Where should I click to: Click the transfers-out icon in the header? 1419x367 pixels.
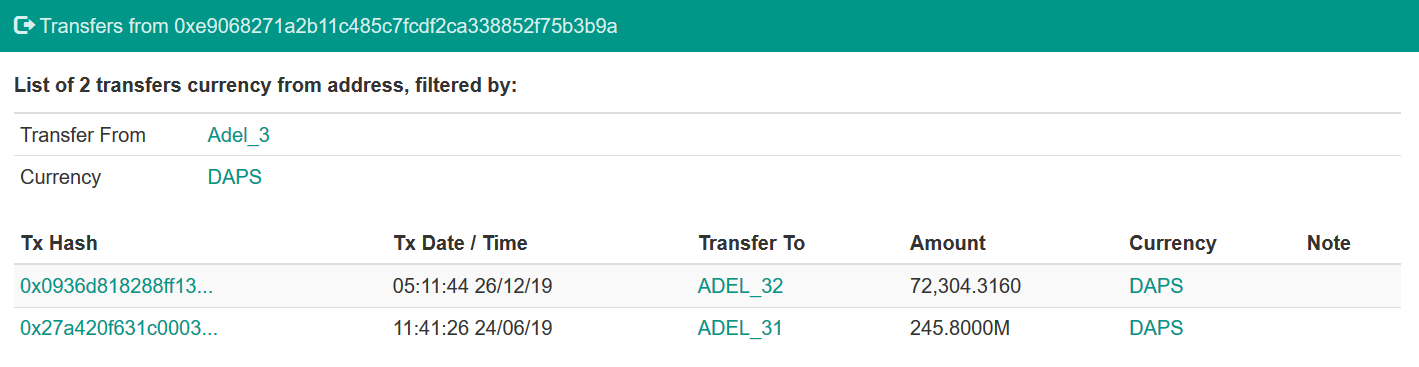[x=24, y=25]
